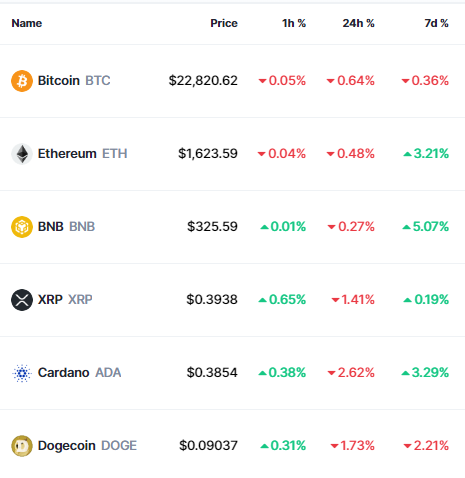Click Ethereum's green 7d up arrow
The width and height of the screenshot is (465, 478).
407,154
